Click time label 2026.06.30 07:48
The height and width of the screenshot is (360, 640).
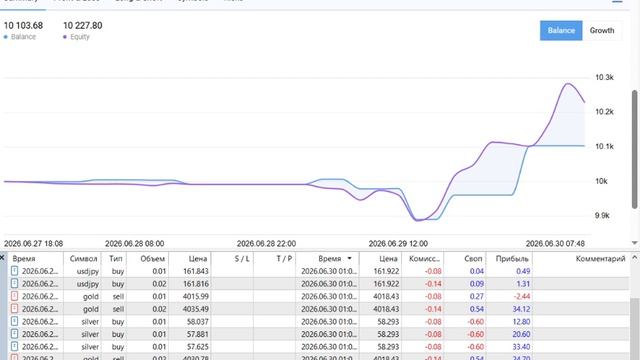click(555, 244)
